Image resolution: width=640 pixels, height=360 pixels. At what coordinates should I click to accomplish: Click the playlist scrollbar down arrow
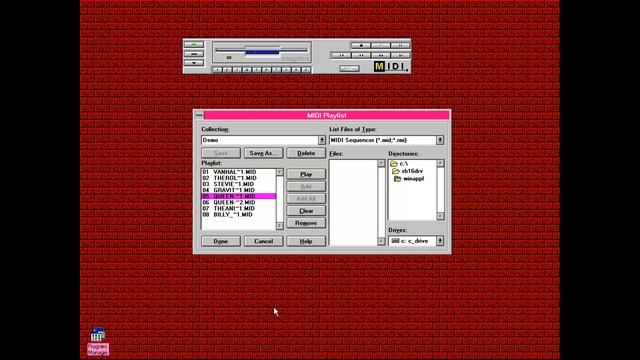point(280,226)
